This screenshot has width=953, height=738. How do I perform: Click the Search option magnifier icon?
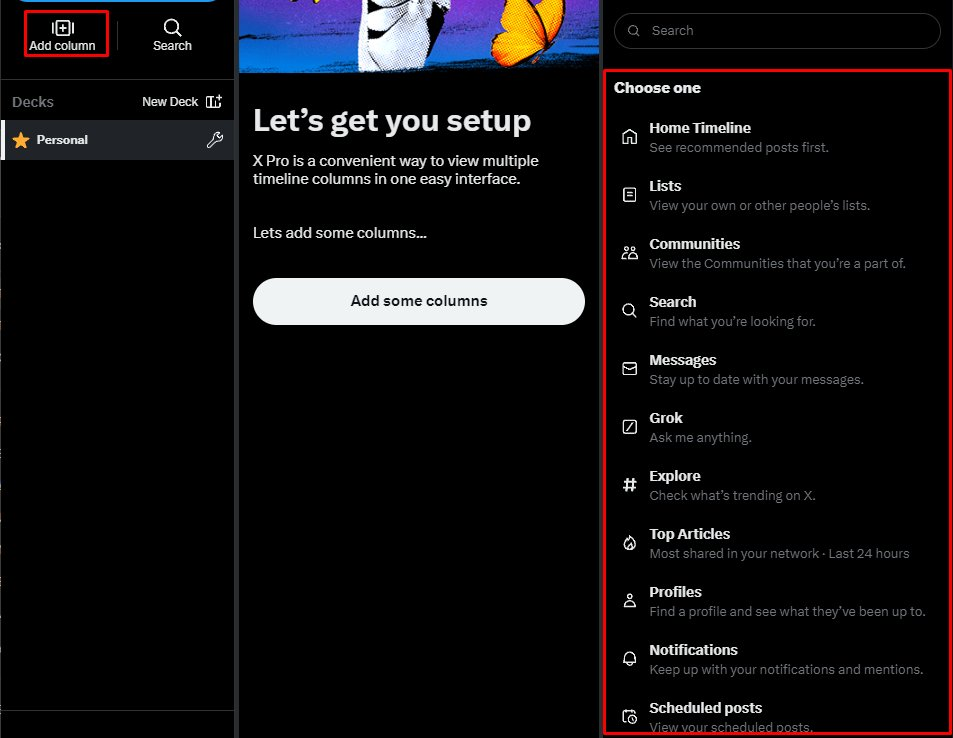[630, 311]
